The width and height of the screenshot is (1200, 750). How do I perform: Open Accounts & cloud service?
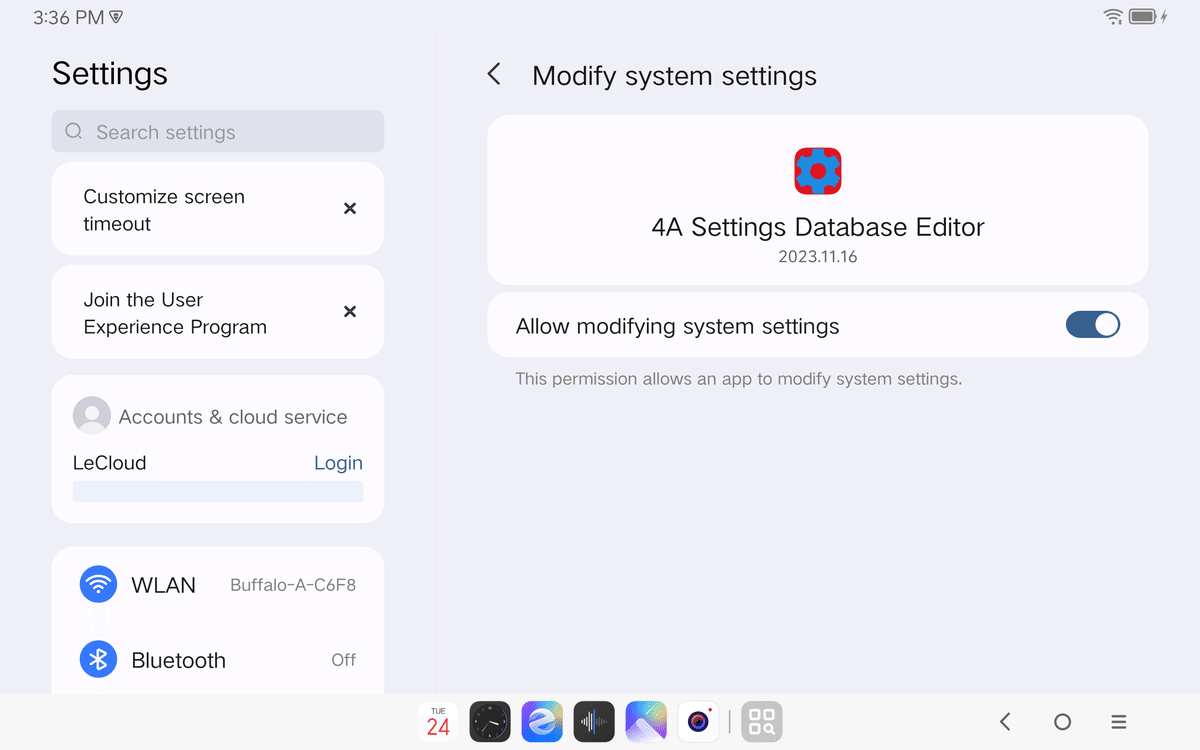(232, 417)
